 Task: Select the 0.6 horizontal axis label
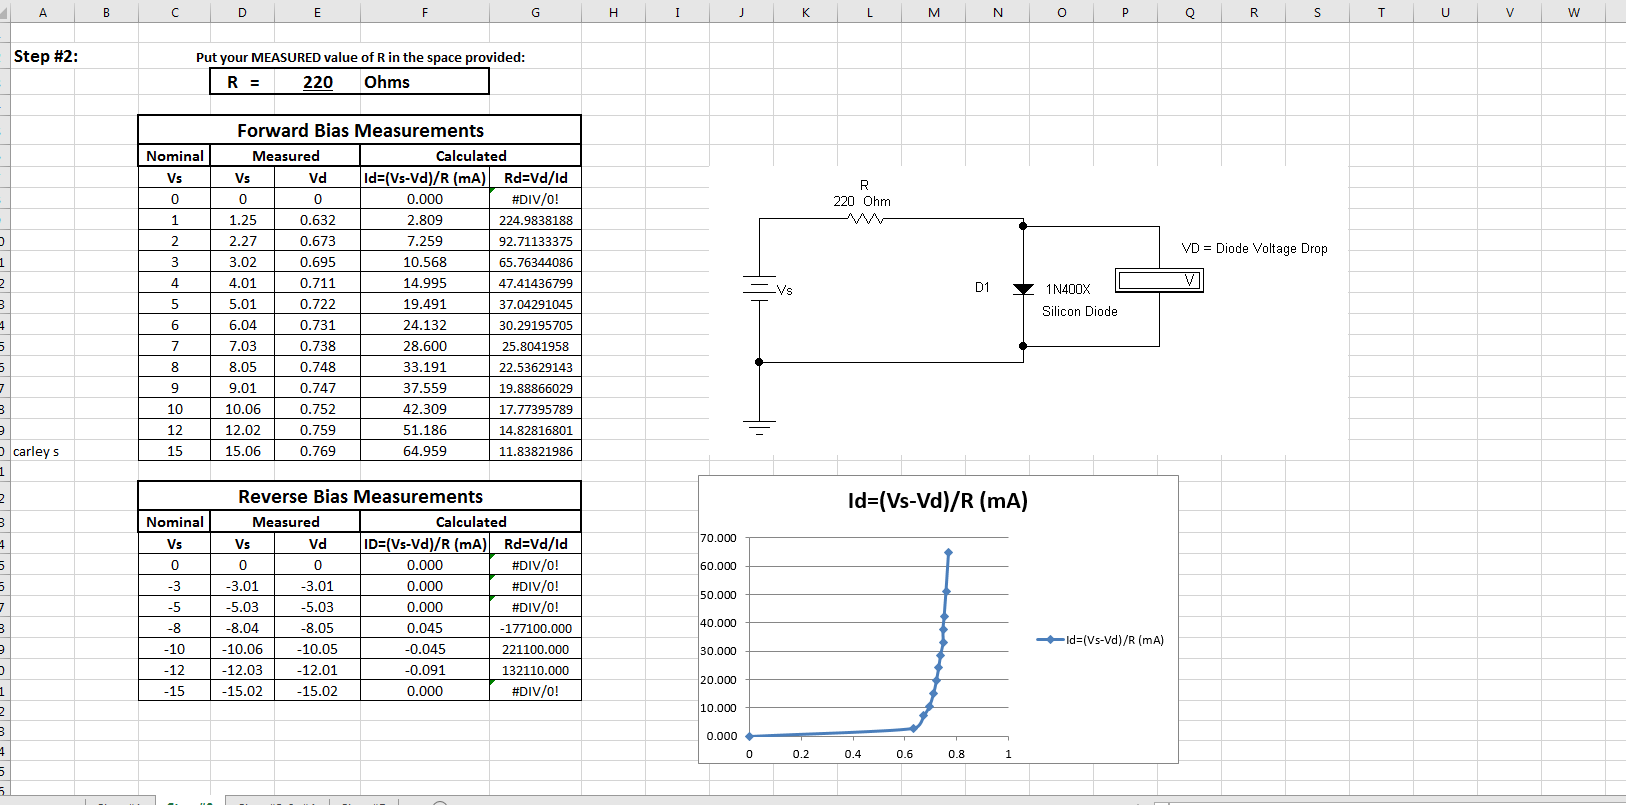click(x=904, y=754)
